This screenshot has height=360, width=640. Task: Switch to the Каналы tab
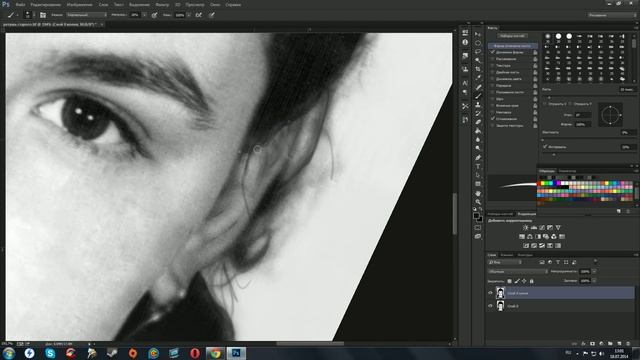coord(507,255)
